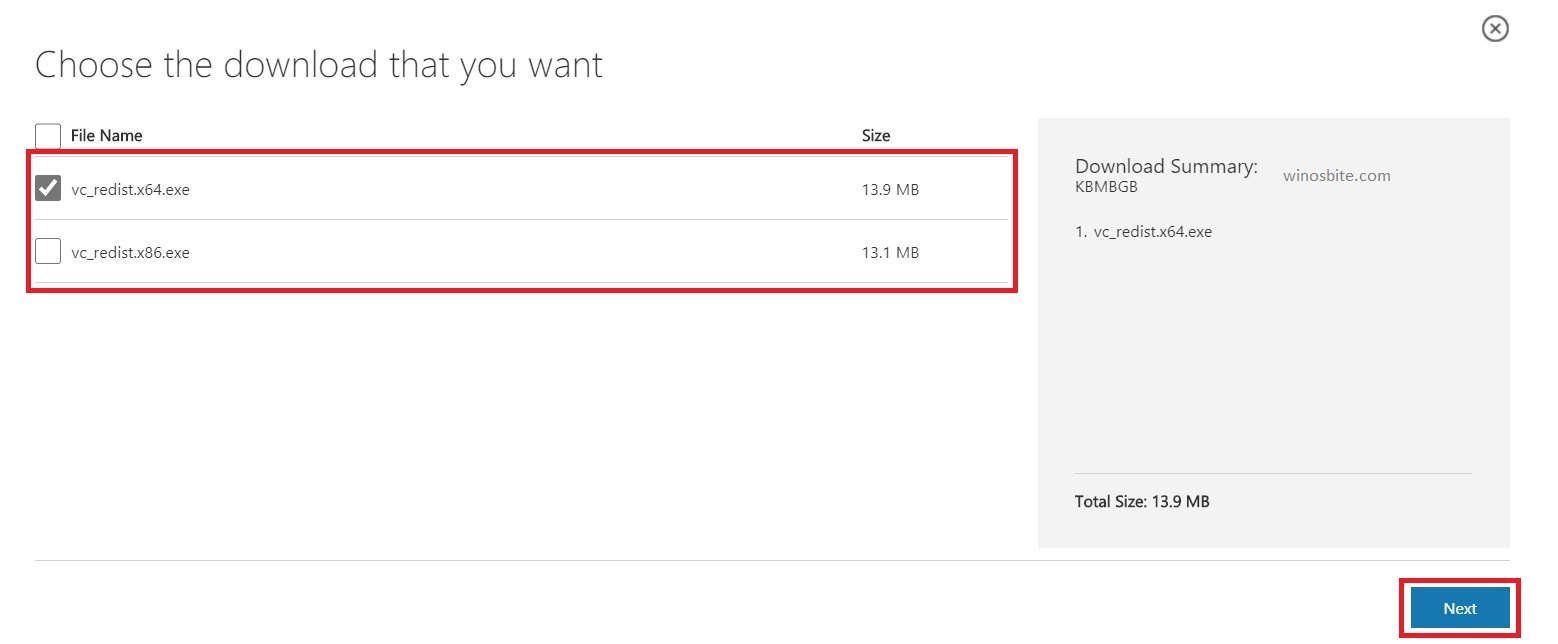
Task: Select the vc_redist.x64.exe file name in list
Action: click(x=130, y=189)
